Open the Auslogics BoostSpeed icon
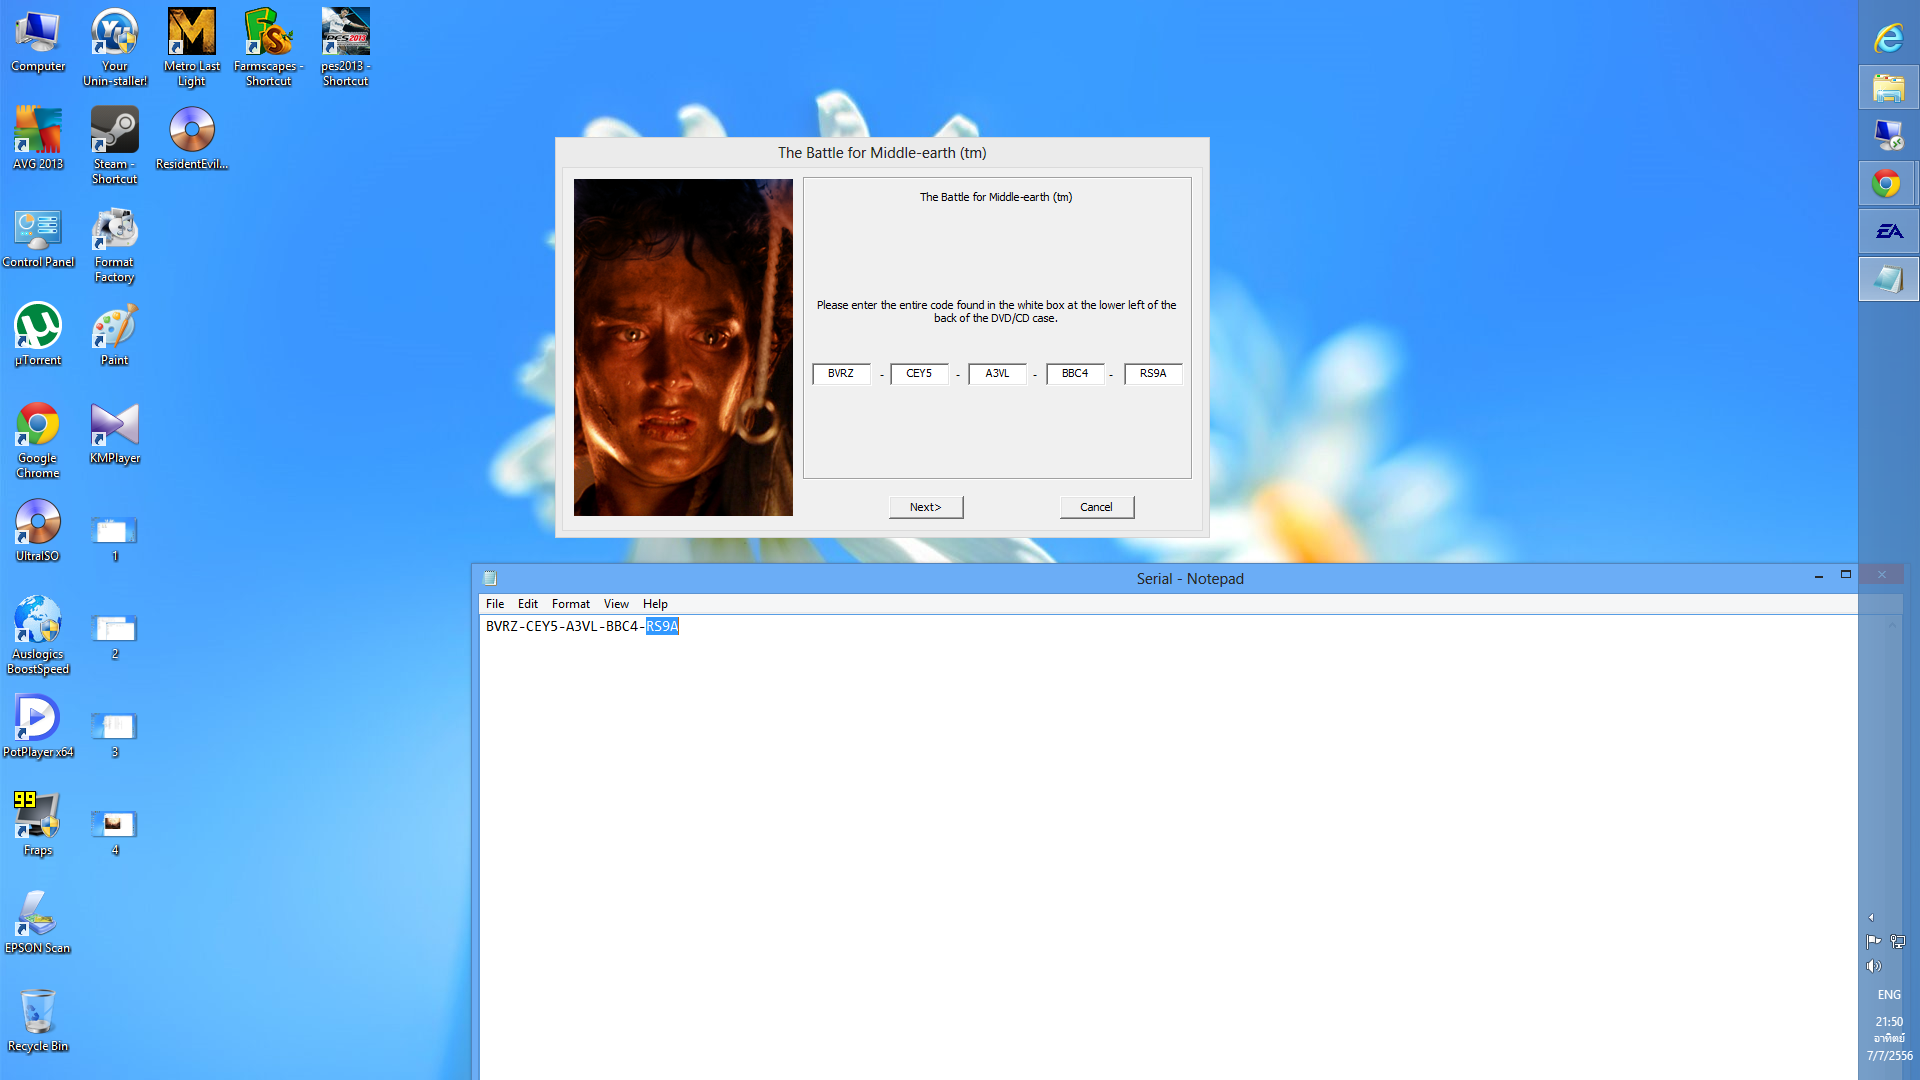 pyautogui.click(x=38, y=621)
